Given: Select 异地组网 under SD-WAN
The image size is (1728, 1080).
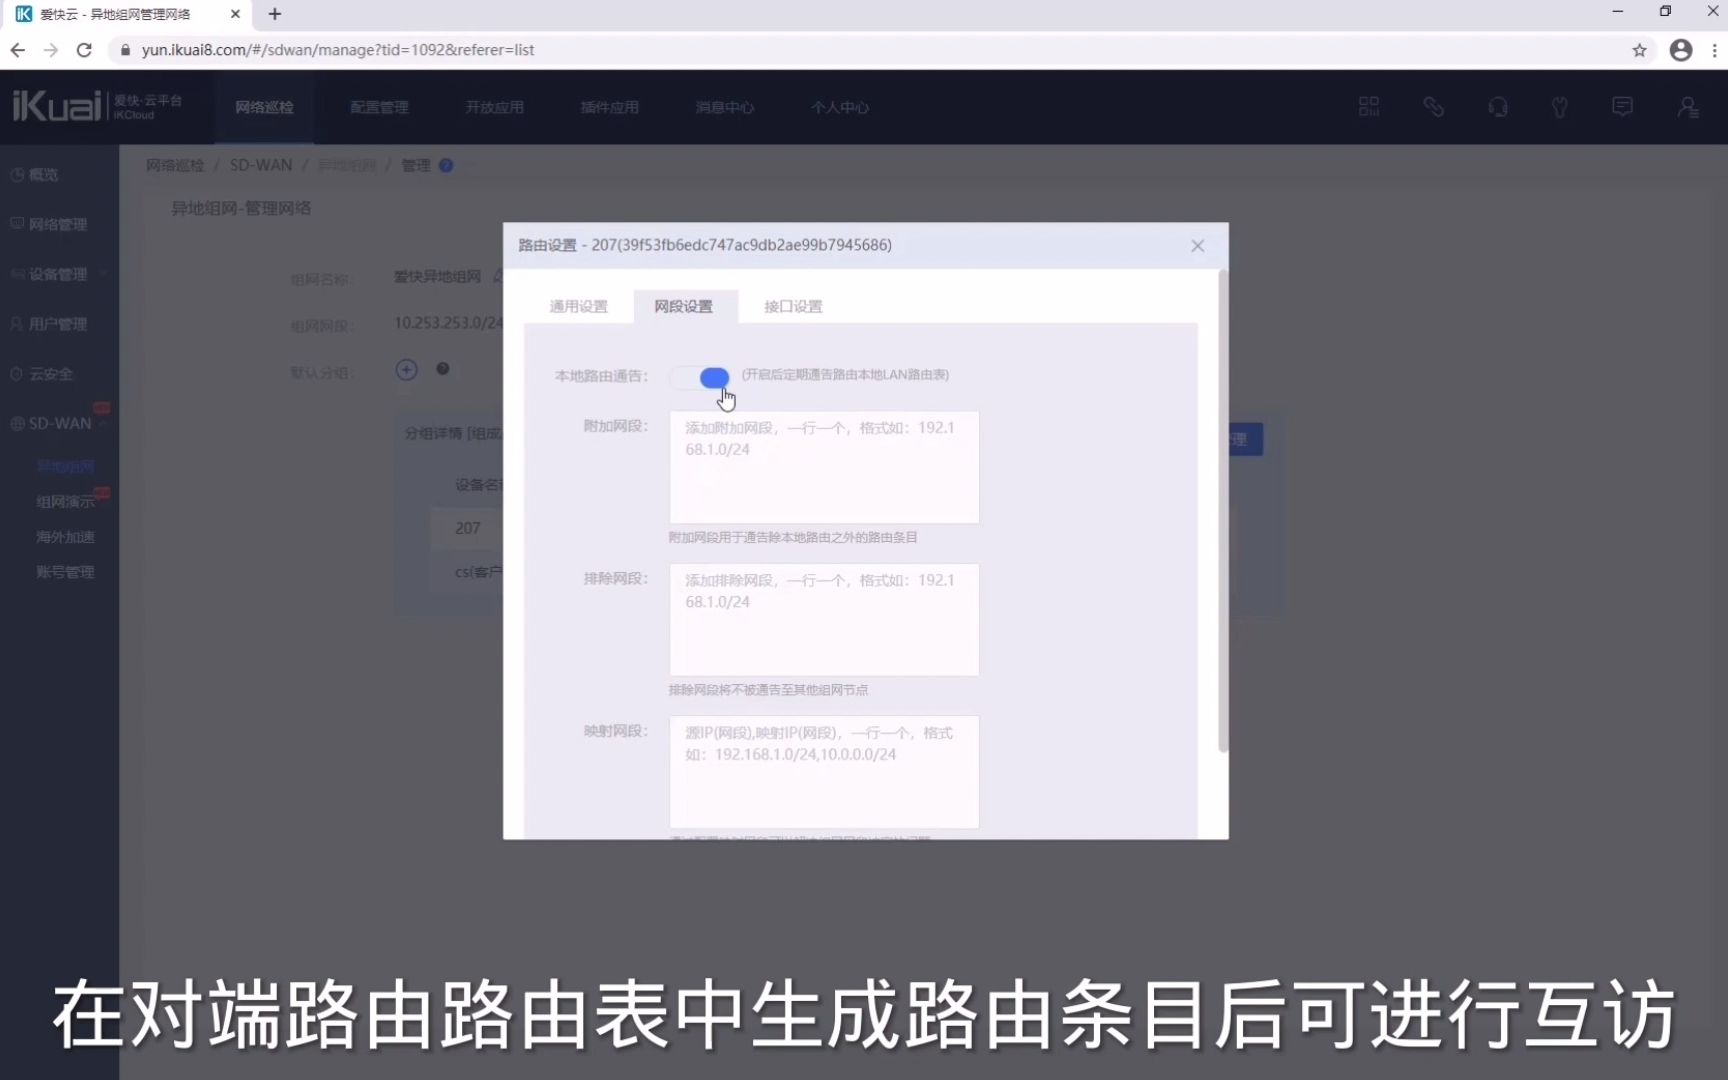Looking at the screenshot, I should pyautogui.click(x=65, y=467).
